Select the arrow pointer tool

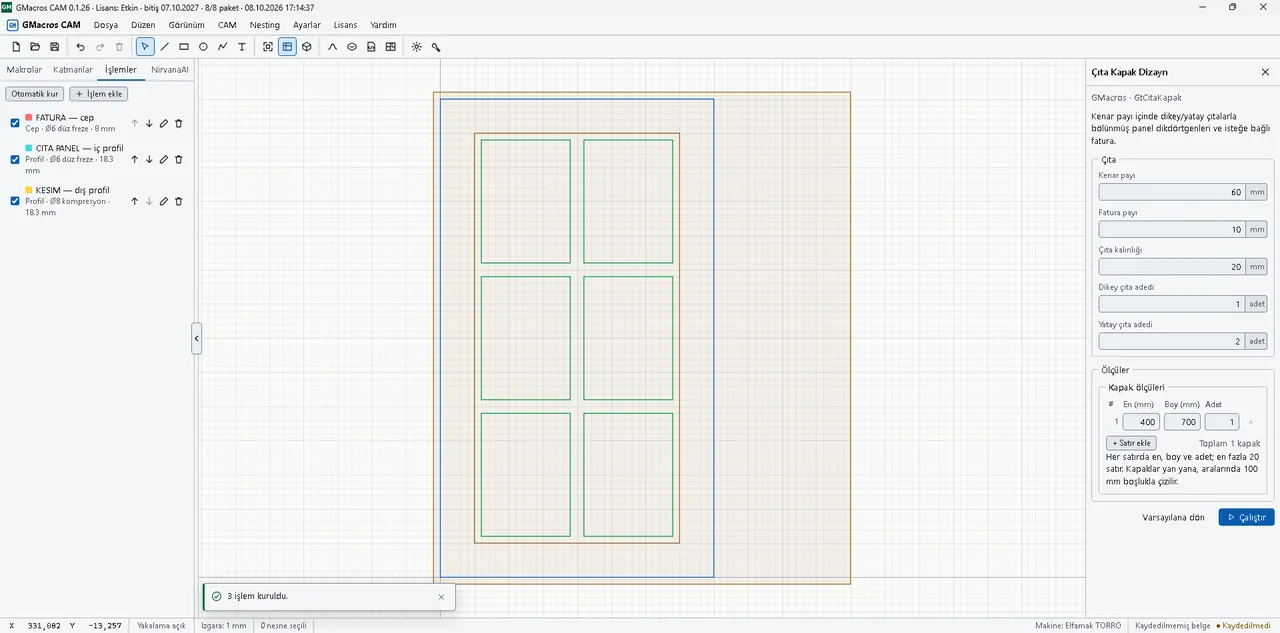(x=145, y=47)
